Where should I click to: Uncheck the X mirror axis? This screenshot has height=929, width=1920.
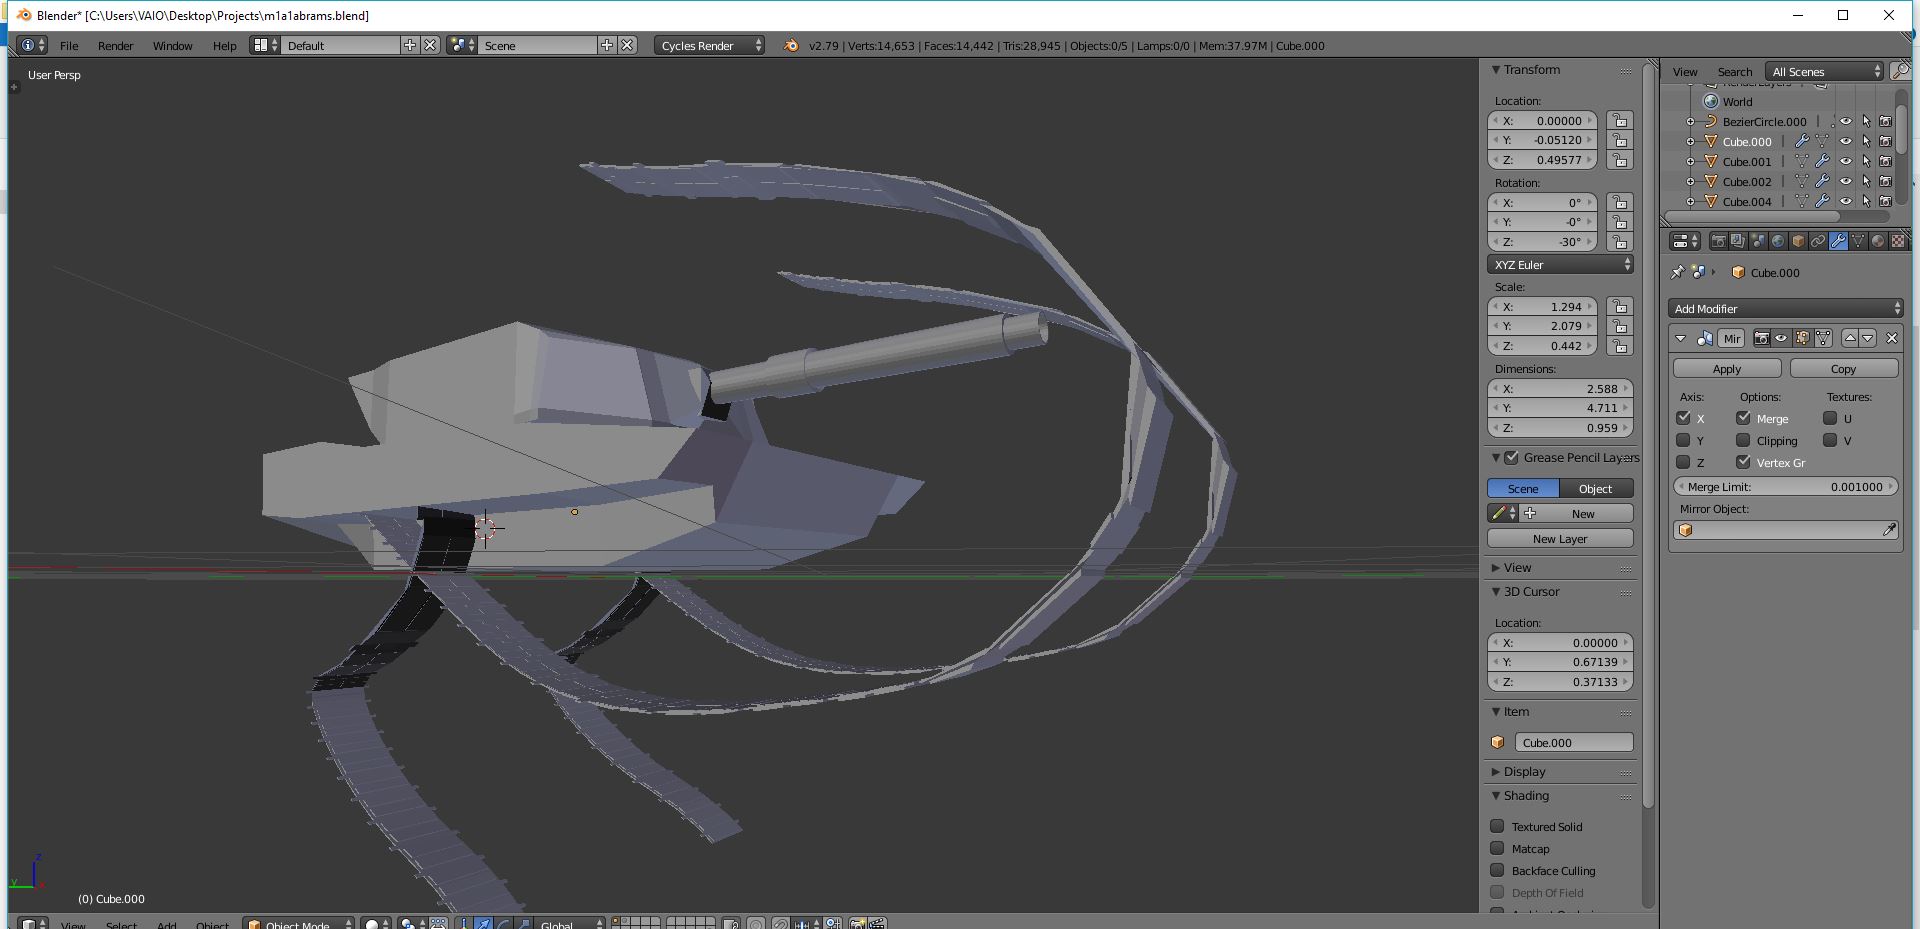pos(1683,418)
